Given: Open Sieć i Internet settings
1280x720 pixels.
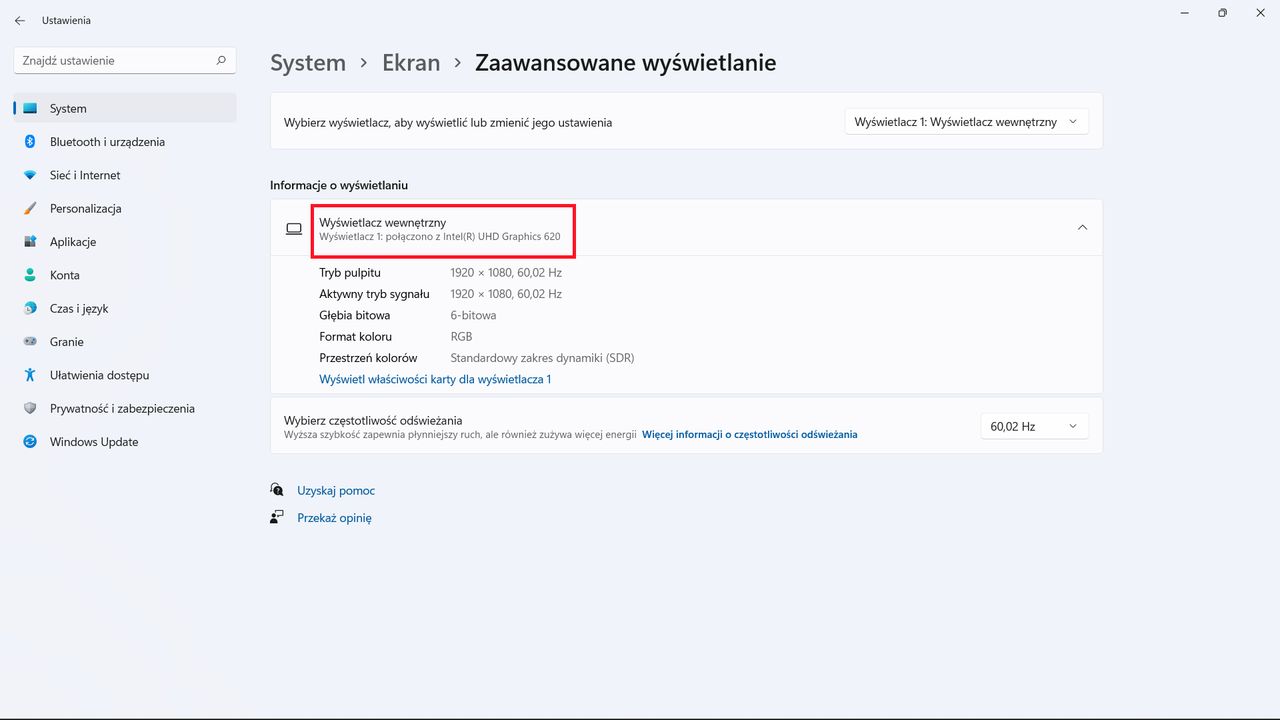Looking at the screenshot, I should [x=85, y=175].
